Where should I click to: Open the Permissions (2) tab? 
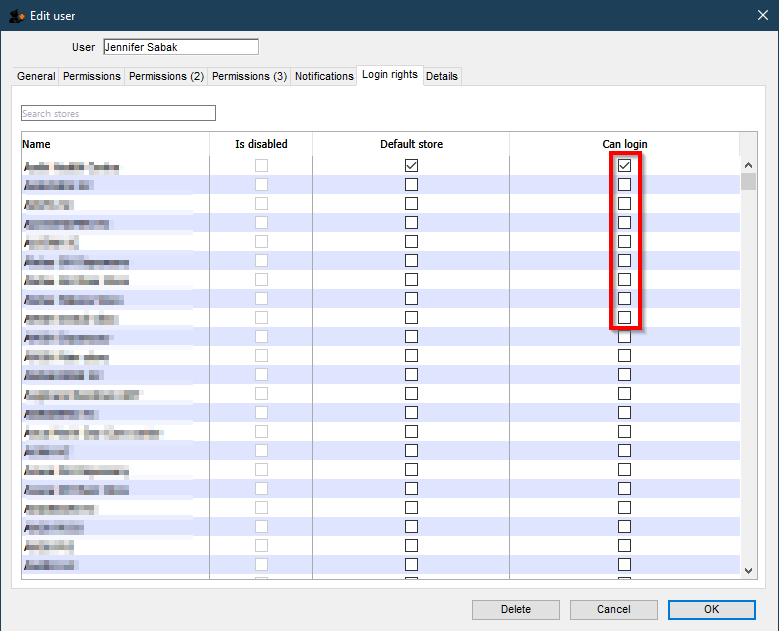[166, 76]
